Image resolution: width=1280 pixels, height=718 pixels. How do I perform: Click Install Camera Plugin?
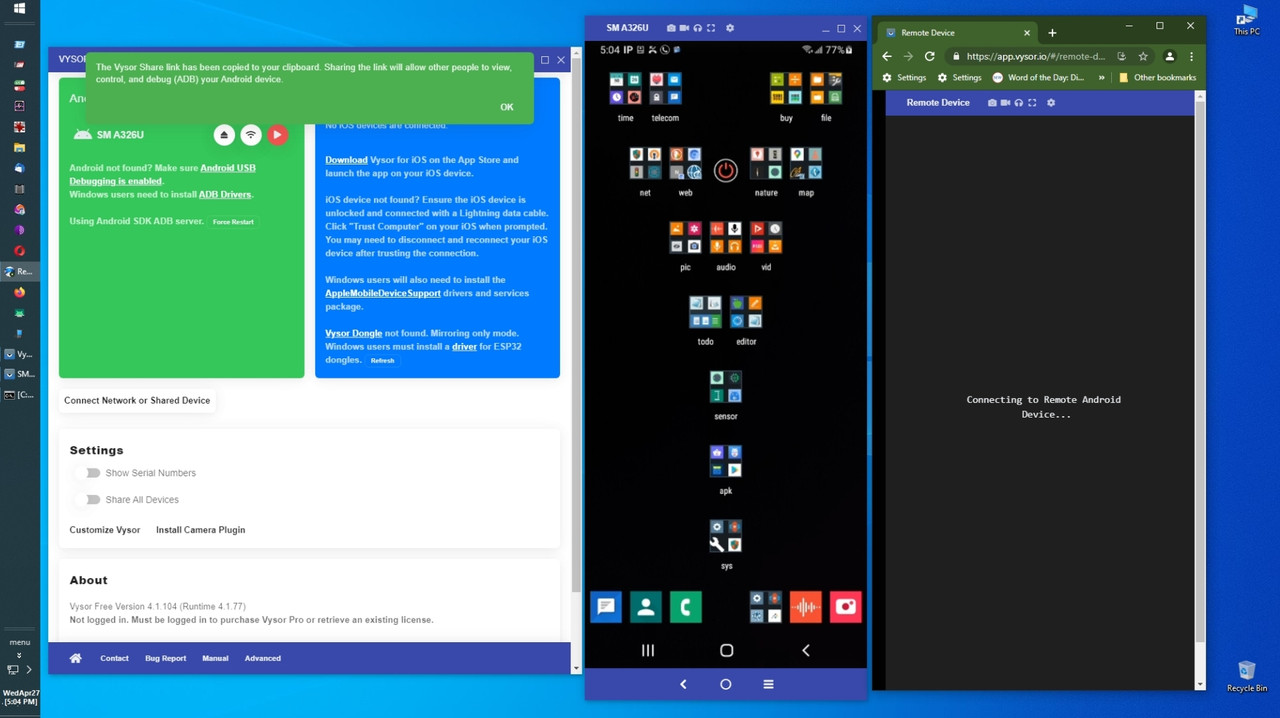click(x=200, y=530)
